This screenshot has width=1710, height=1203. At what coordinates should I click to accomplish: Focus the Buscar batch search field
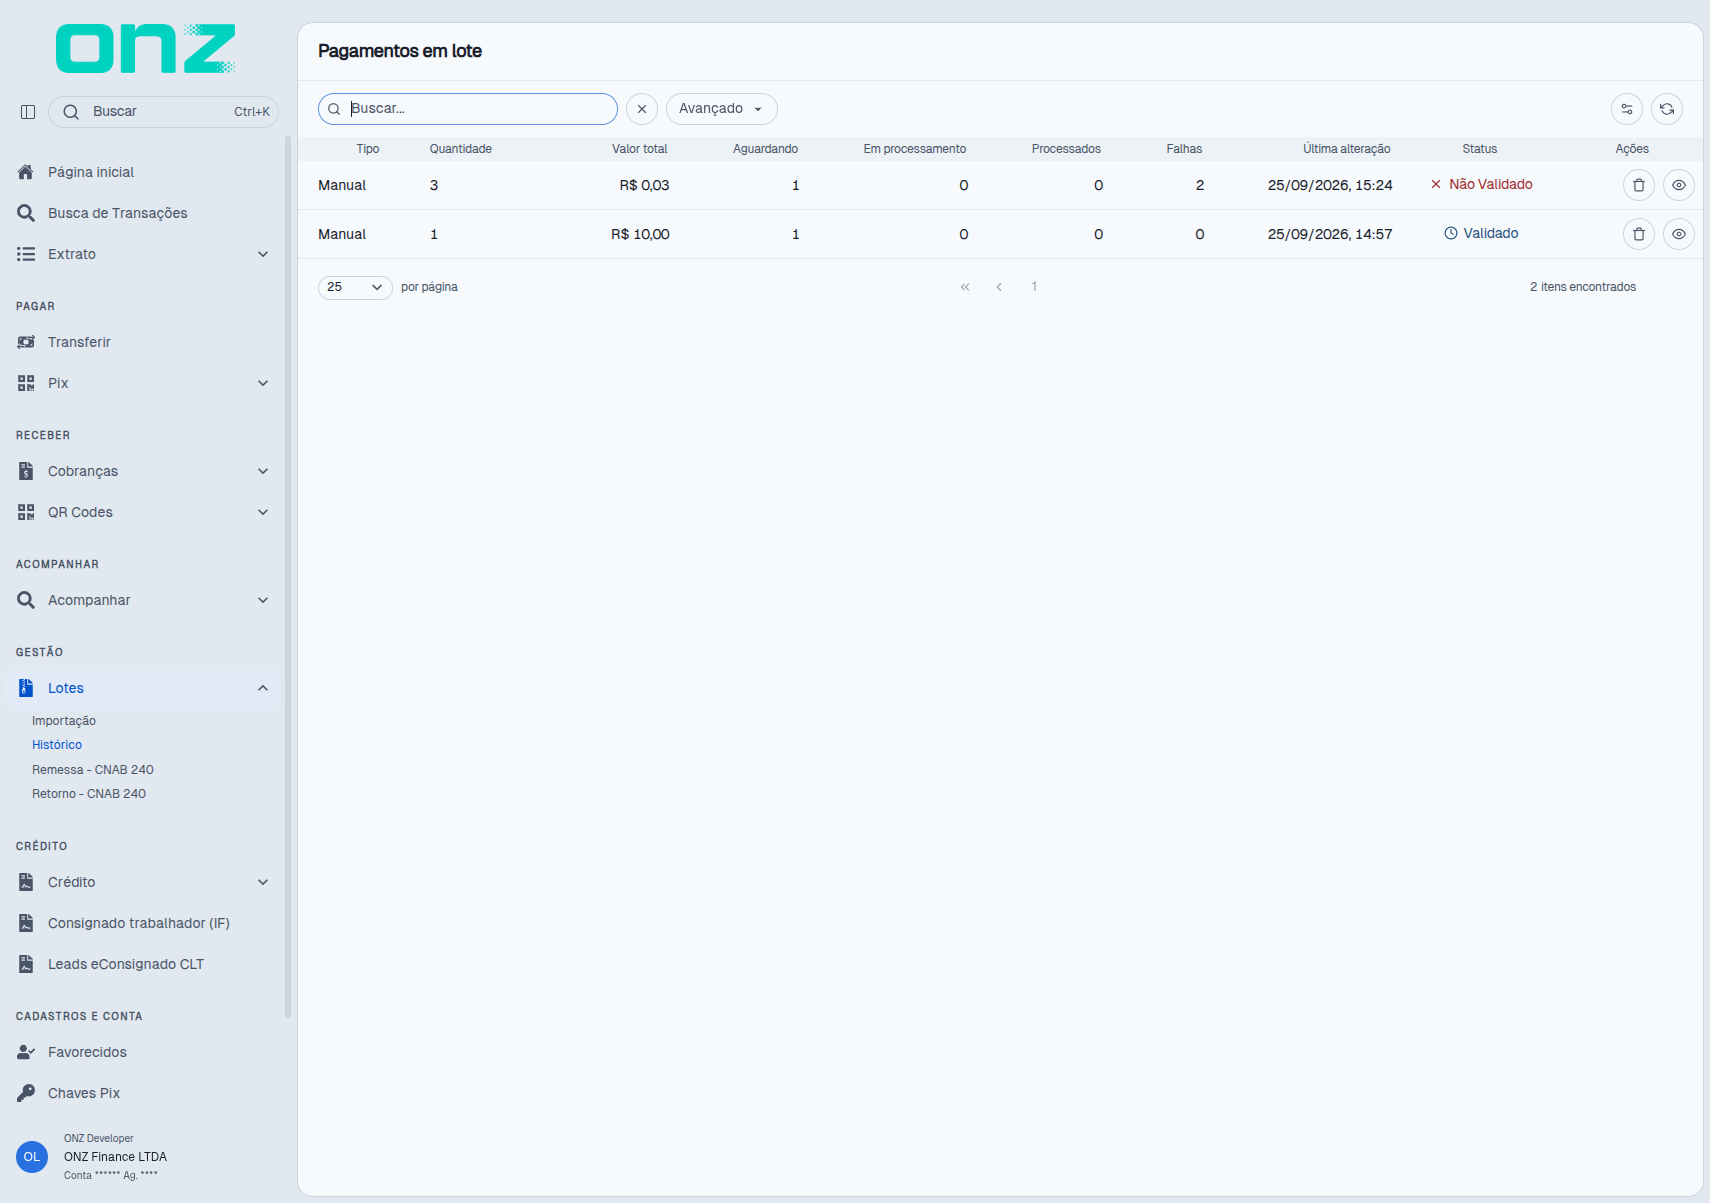pos(468,109)
